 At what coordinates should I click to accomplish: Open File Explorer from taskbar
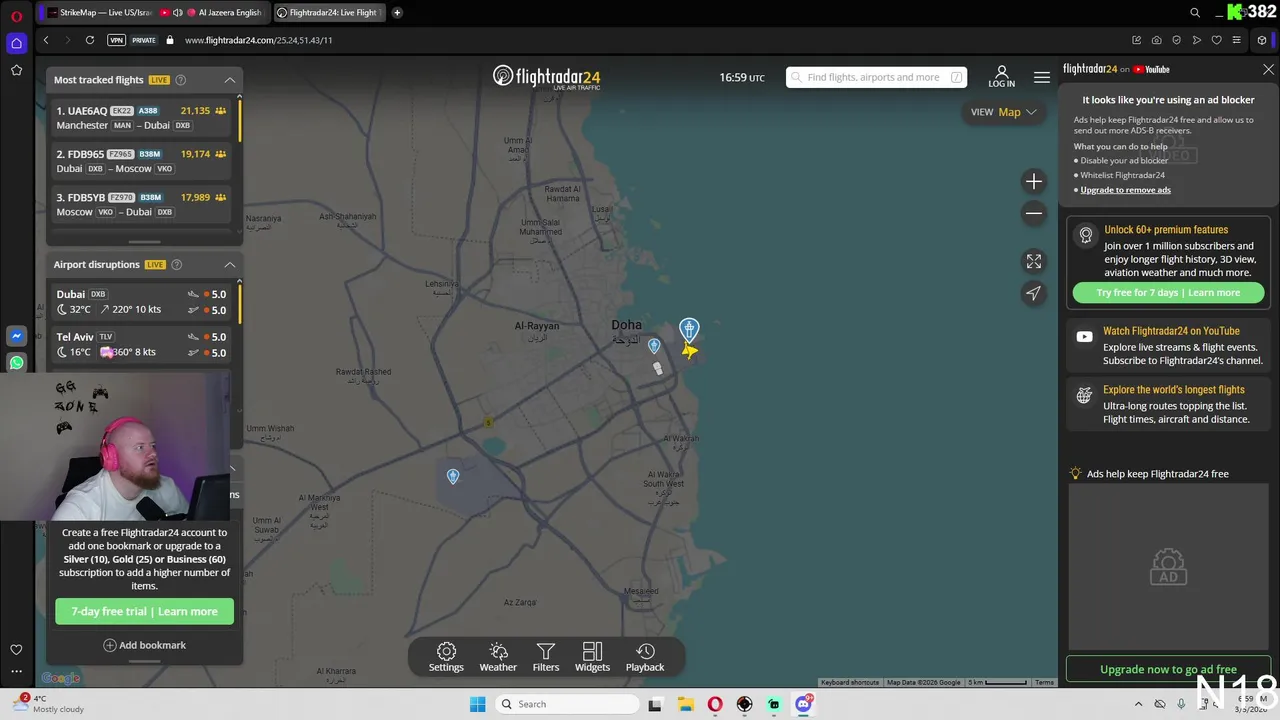click(x=685, y=704)
